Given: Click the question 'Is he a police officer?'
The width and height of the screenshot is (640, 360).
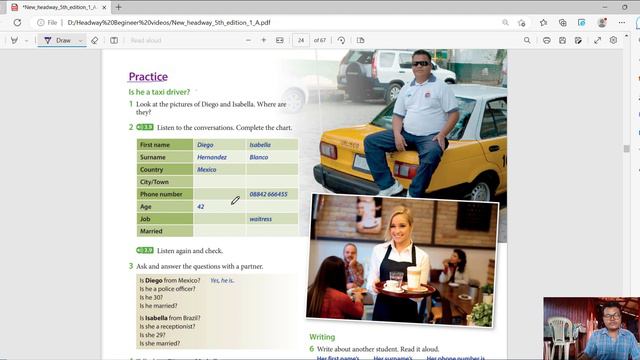Looking at the screenshot, I should [167, 289].
